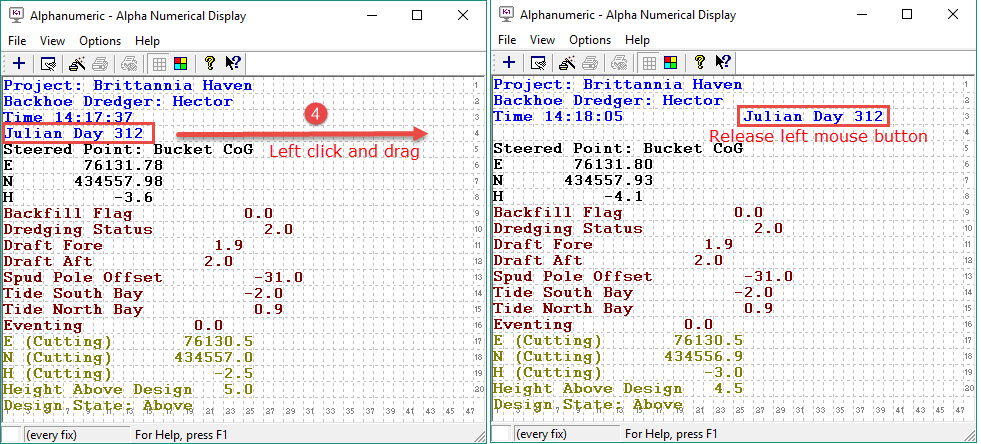The height and width of the screenshot is (444, 981).
Task: Select the H value -3.6
Action: tap(133, 198)
